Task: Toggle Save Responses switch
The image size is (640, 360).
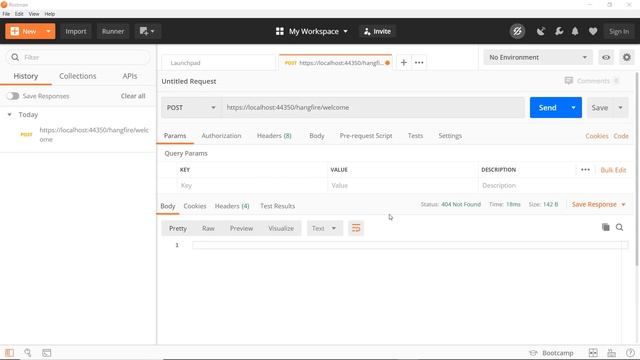Action: click(x=13, y=96)
